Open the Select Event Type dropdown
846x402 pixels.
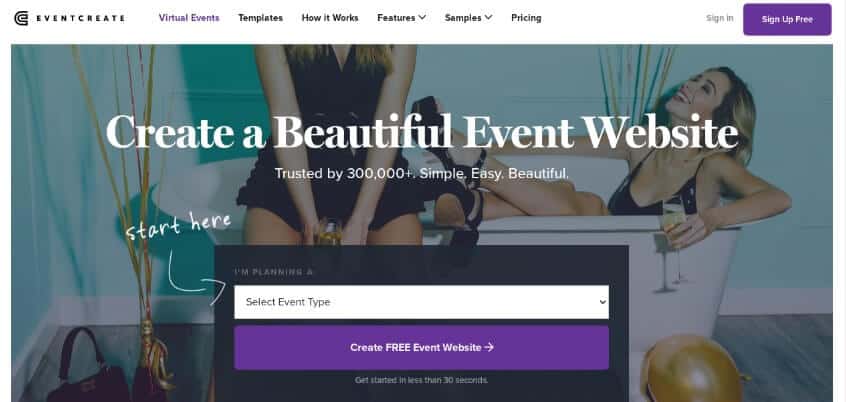[421, 302]
